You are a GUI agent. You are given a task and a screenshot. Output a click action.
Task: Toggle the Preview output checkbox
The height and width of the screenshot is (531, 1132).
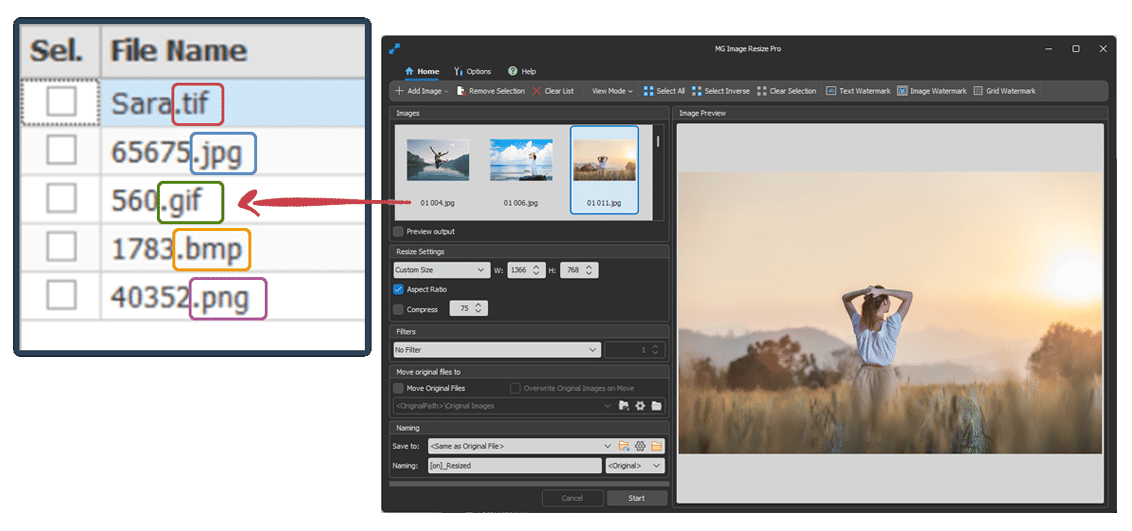click(399, 232)
